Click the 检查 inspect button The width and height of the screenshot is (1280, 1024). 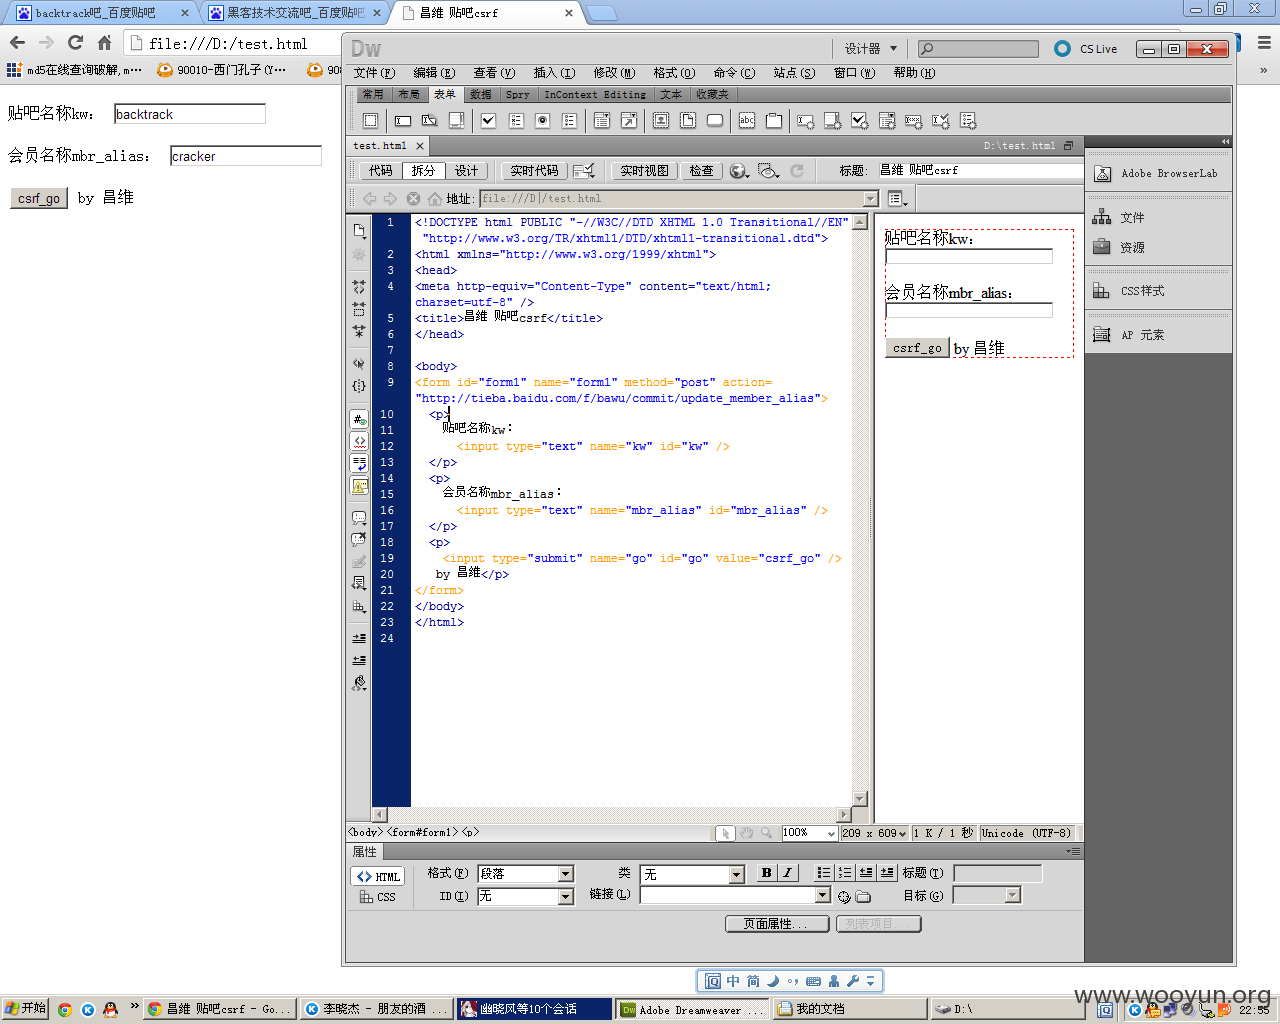[701, 171]
